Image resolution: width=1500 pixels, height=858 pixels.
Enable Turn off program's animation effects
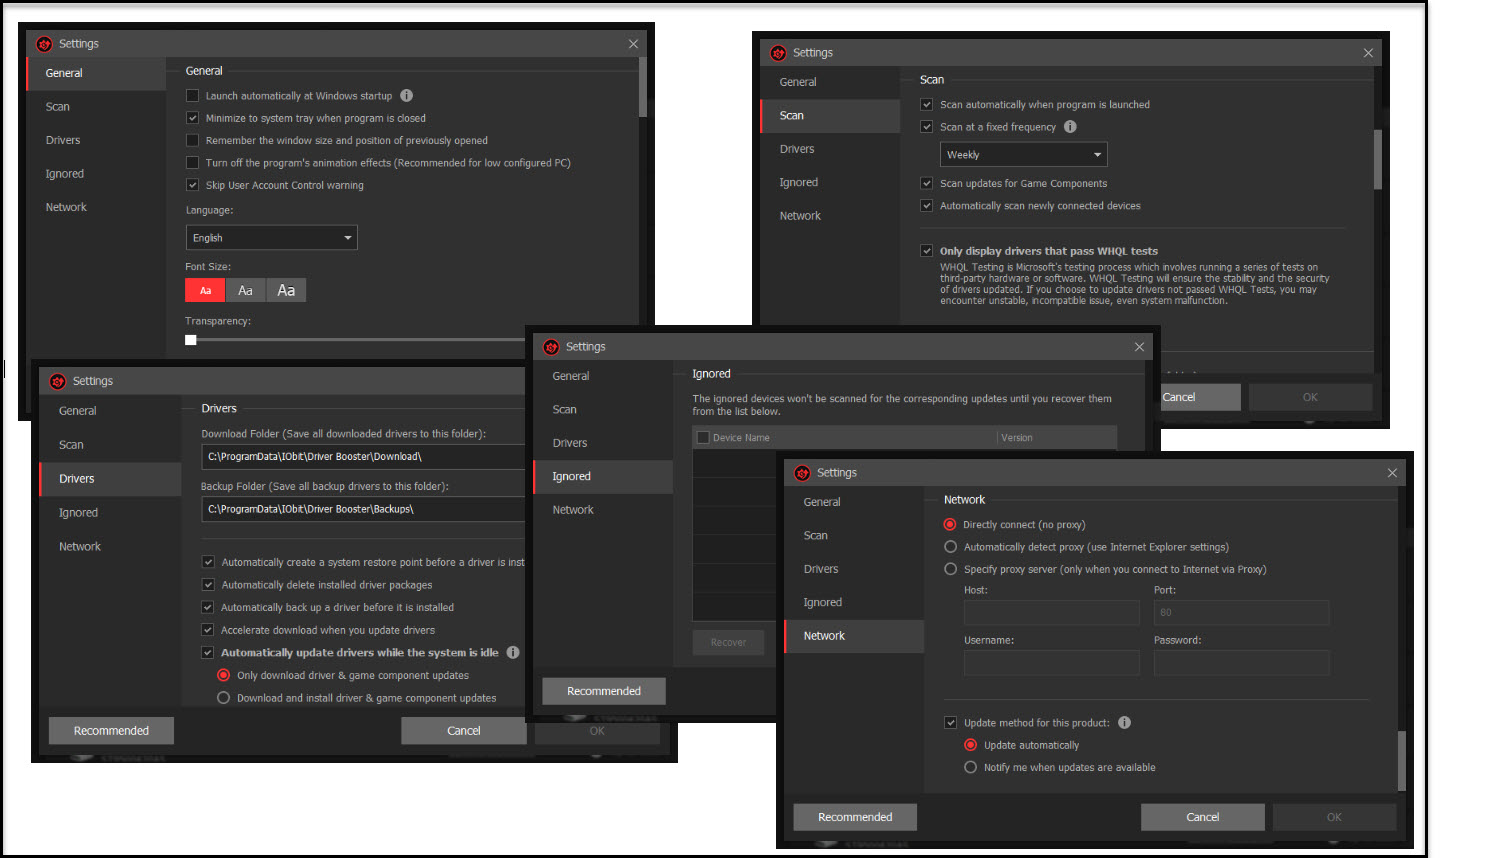(x=192, y=163)
